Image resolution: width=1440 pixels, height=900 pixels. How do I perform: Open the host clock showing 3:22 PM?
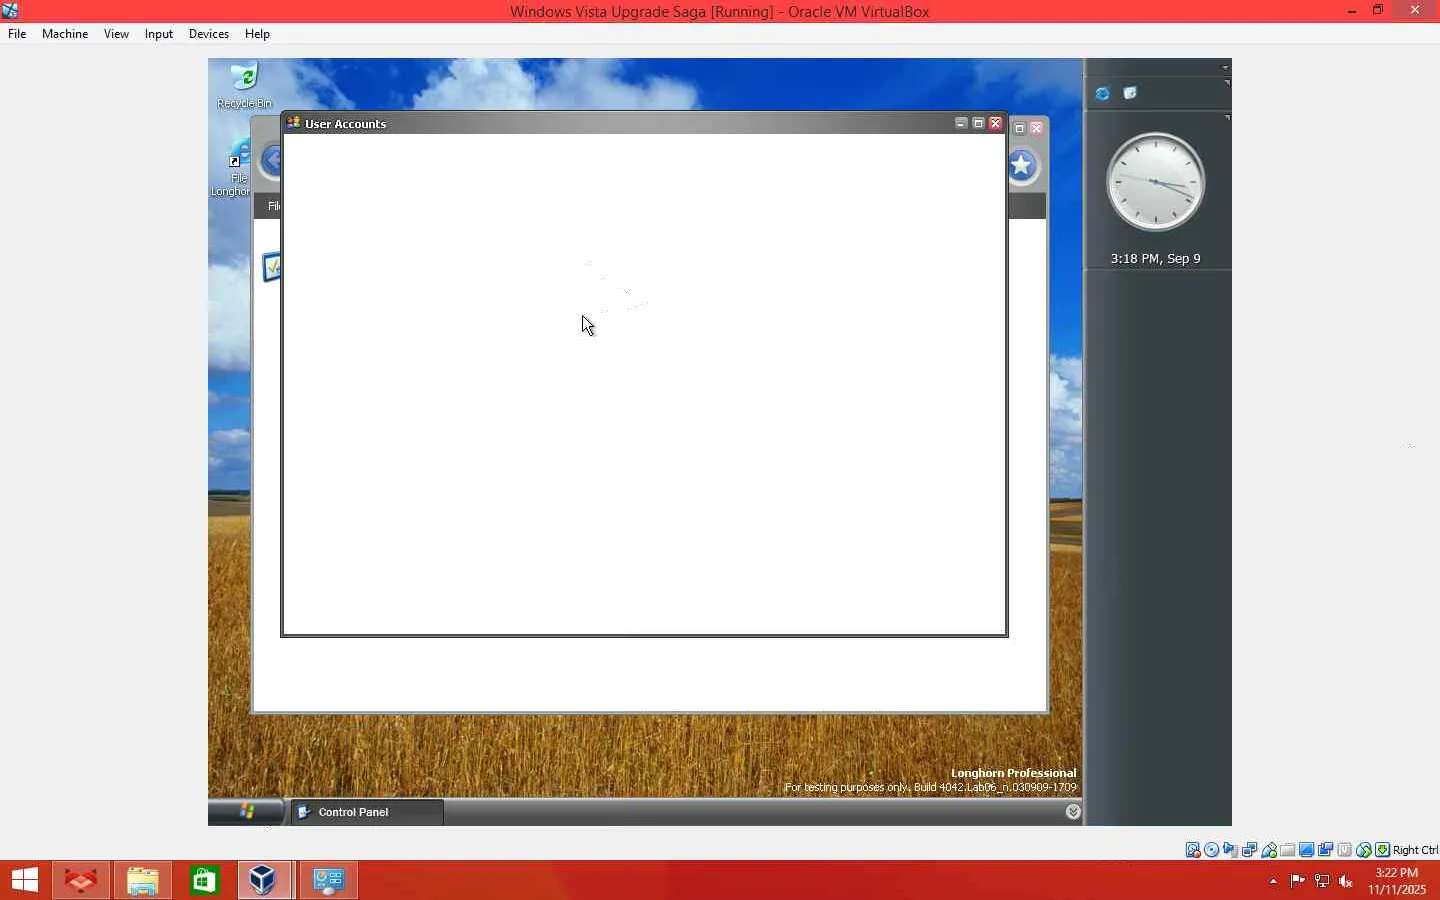click(x=1397, y=881)
